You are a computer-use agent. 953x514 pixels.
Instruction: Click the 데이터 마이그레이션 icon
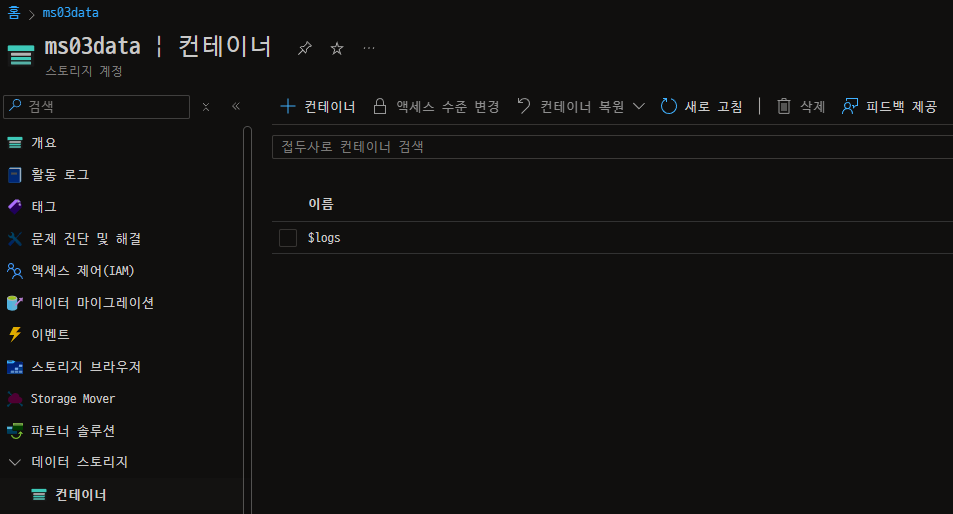point(15,303)
